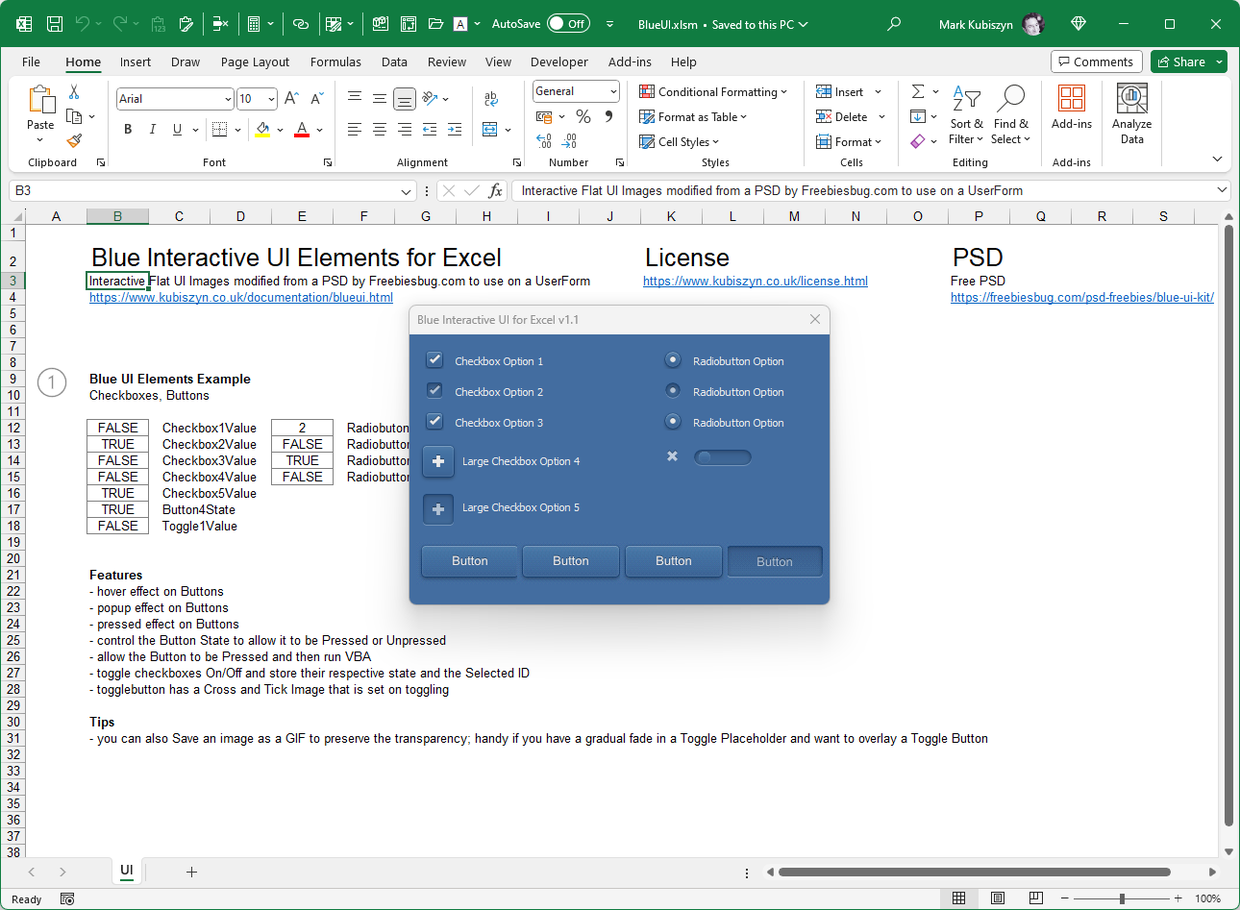
Task: Add a new sheet with plus icon
Action: [x=192, y=872]
